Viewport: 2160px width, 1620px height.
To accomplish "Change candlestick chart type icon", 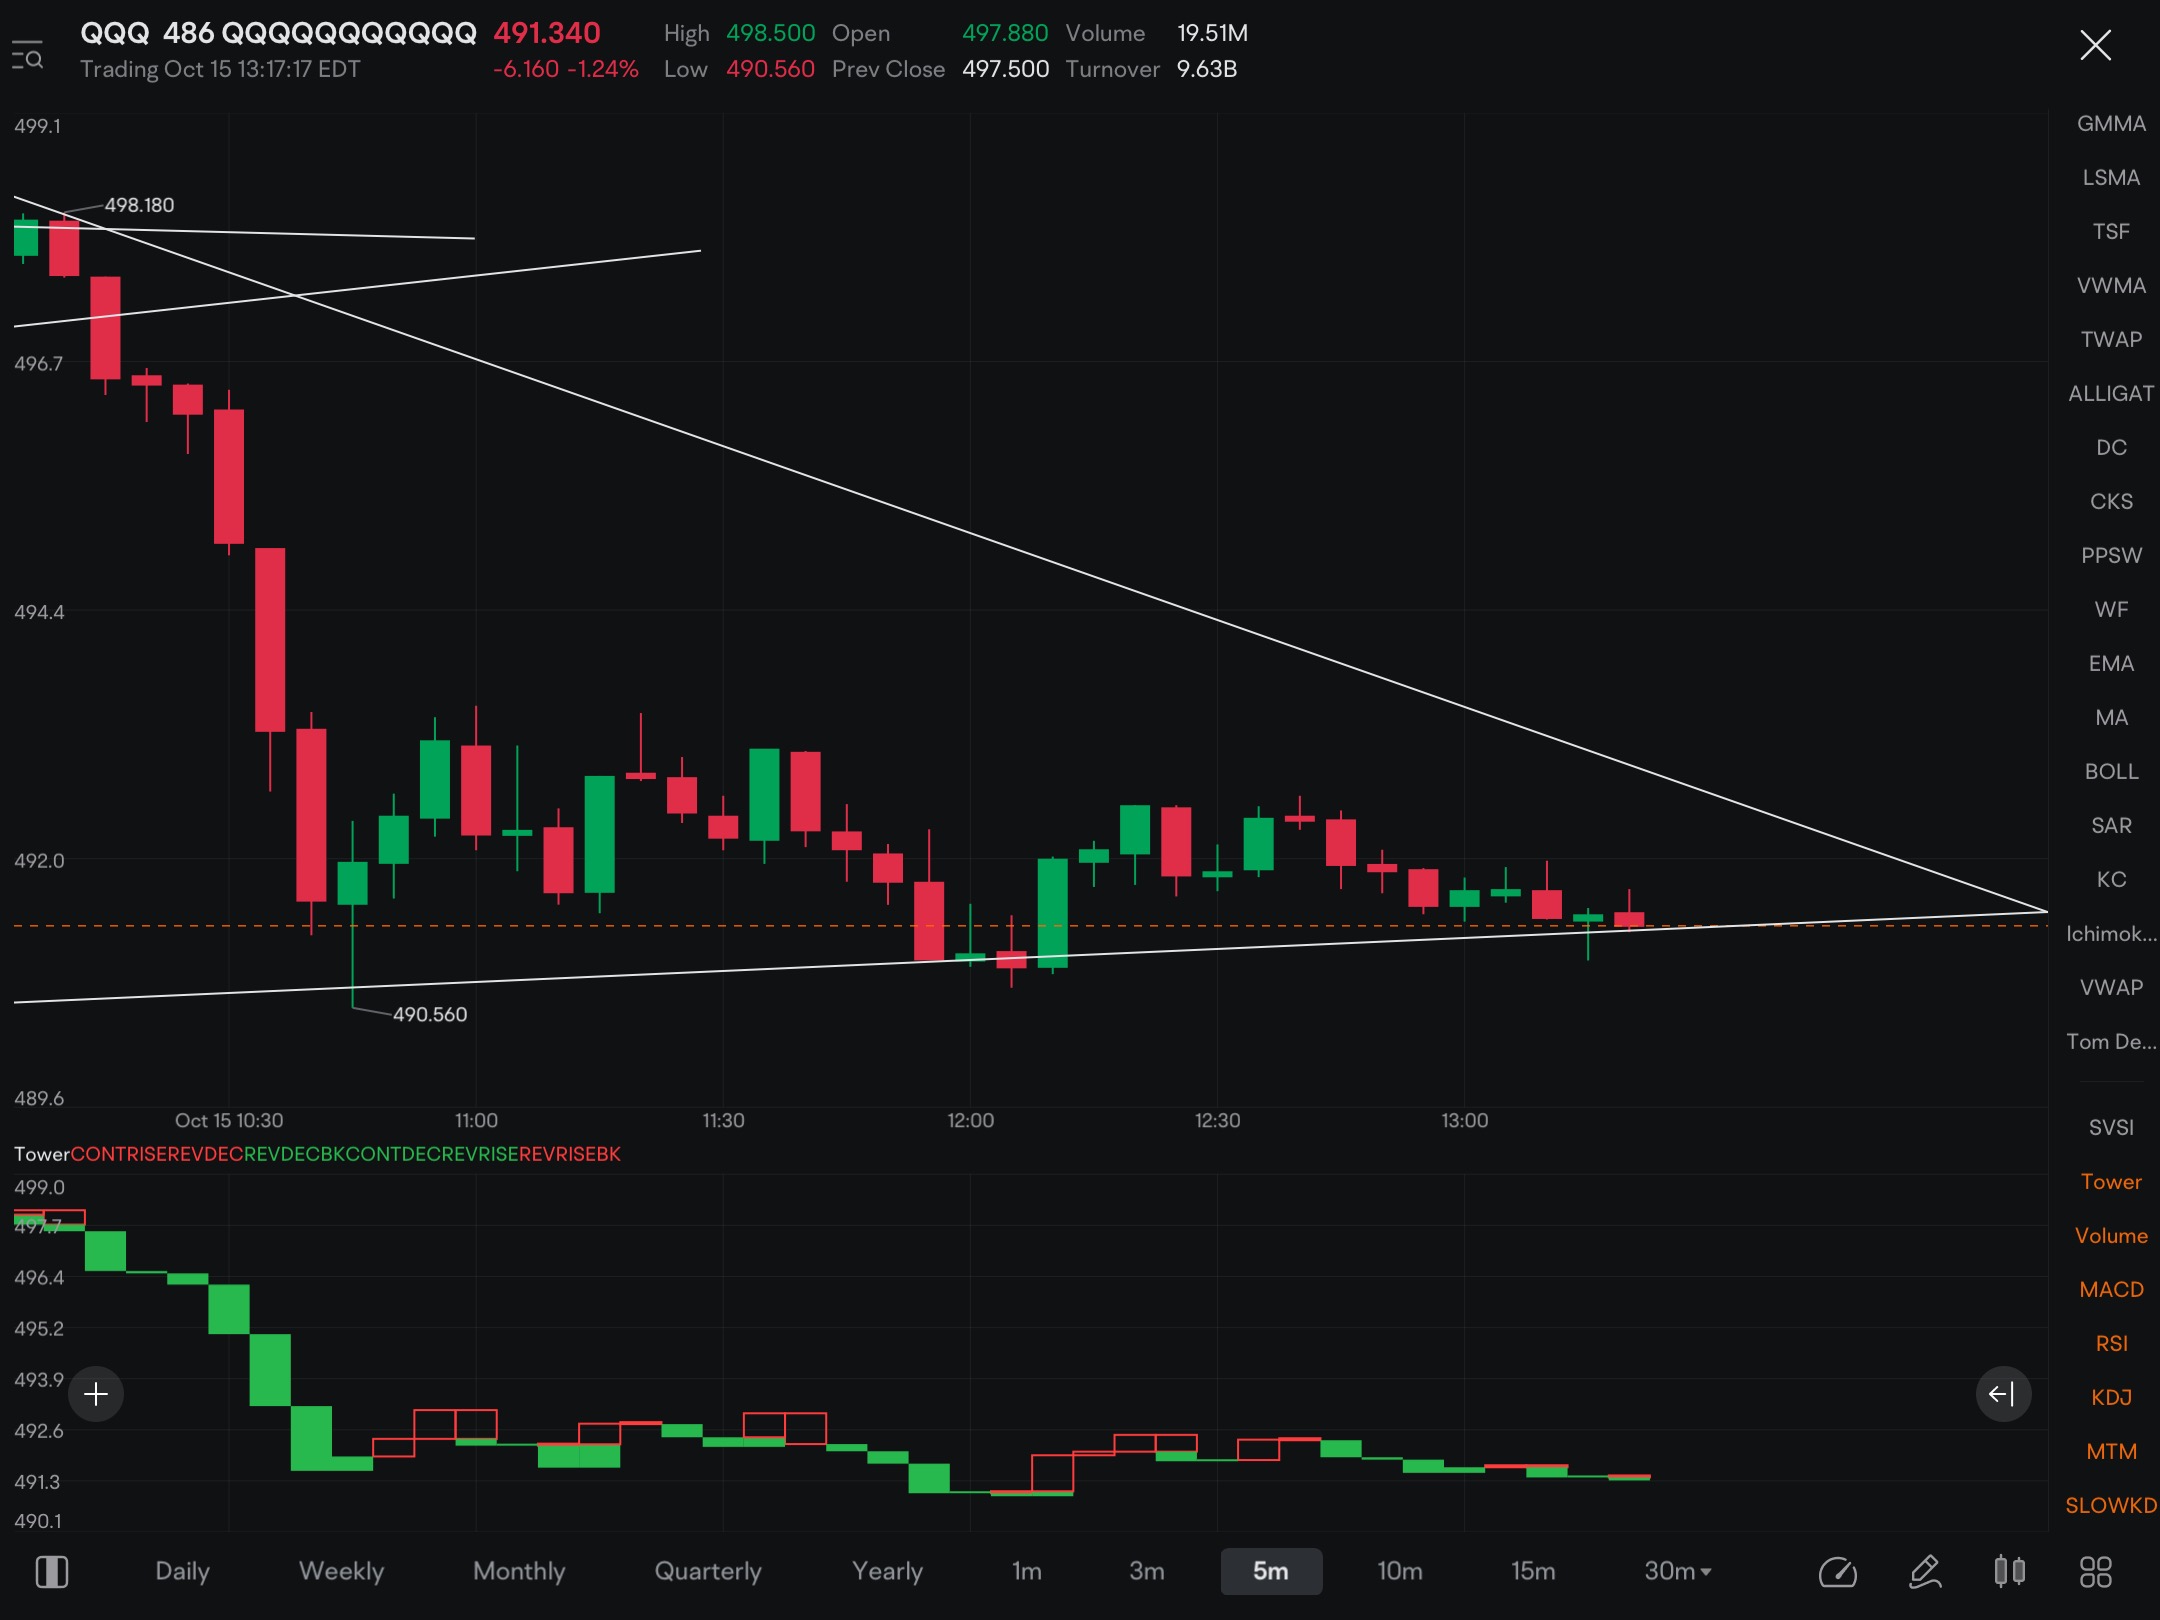I will [2009, 1571].
